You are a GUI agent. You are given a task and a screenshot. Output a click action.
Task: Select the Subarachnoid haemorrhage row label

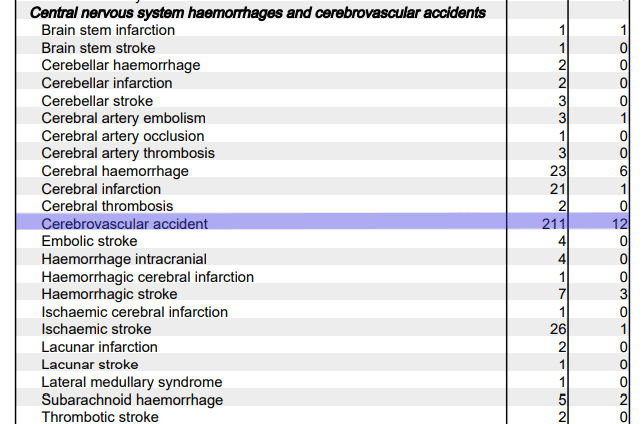point(132,400)
